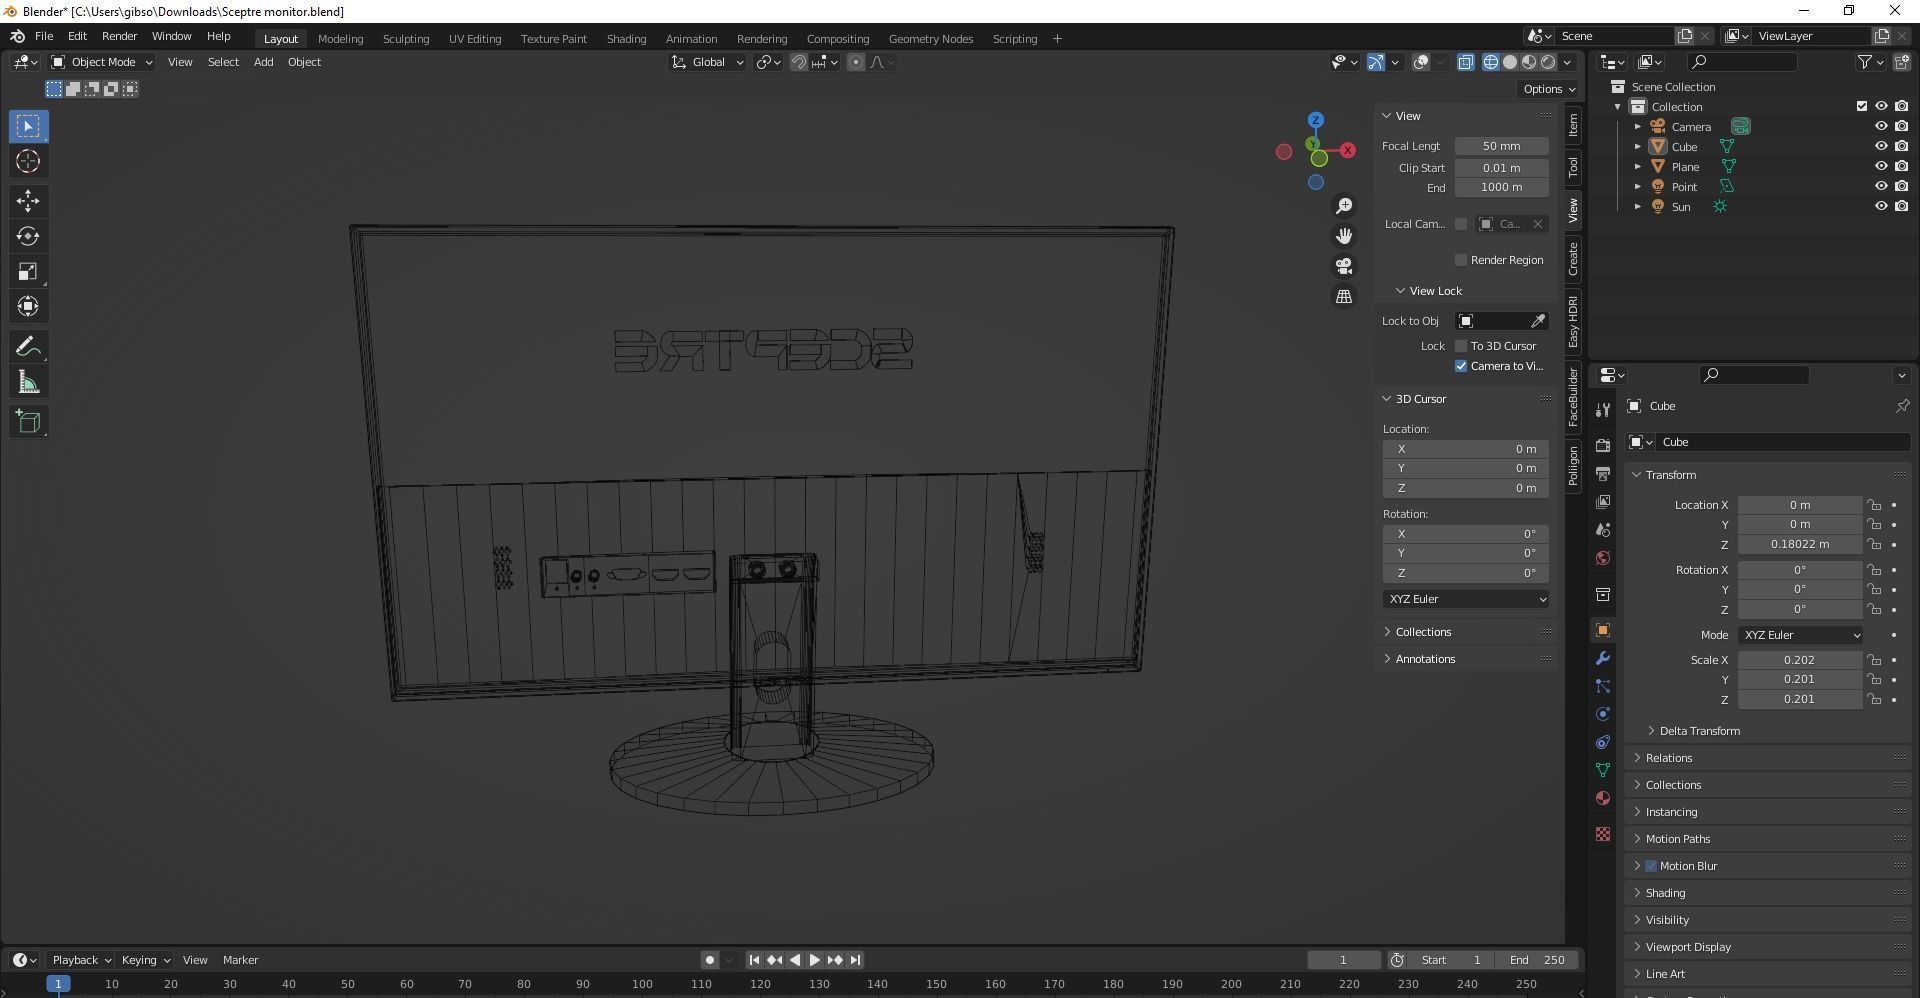This screenshot has width=1920, height=998.
Task: Open the Object Data properties tab icon
Action: pyautogui.click(x=1603, y=770)
